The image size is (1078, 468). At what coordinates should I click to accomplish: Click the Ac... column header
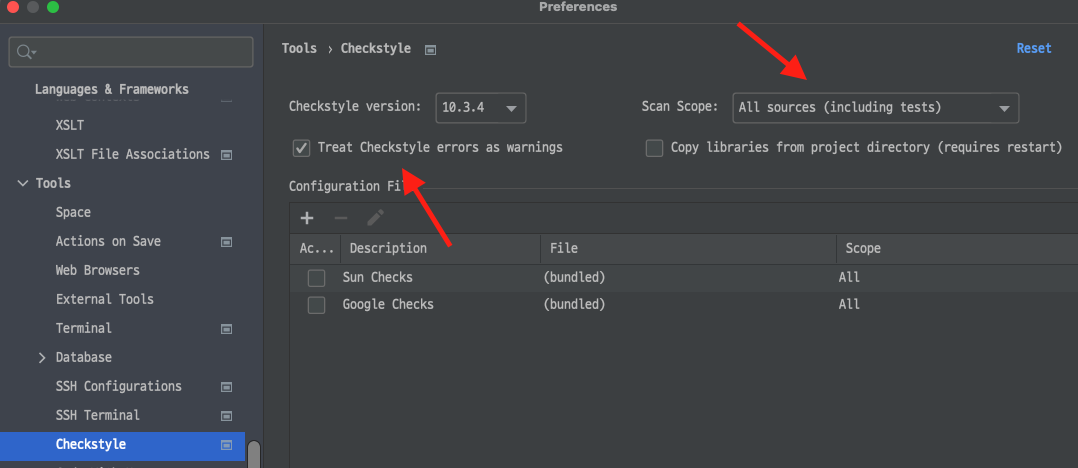(x=316, y=248)
